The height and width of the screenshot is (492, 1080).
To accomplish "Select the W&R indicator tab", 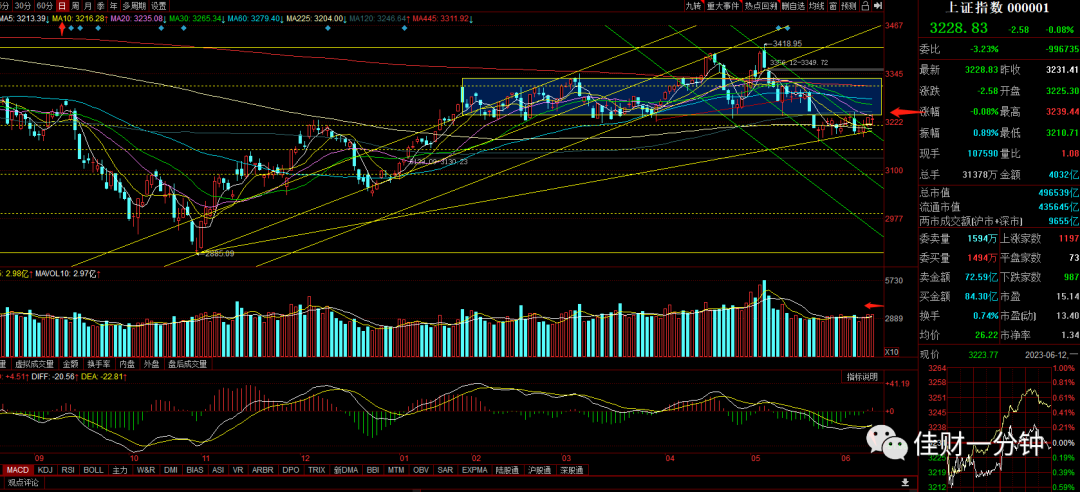I will click(146, 470).
